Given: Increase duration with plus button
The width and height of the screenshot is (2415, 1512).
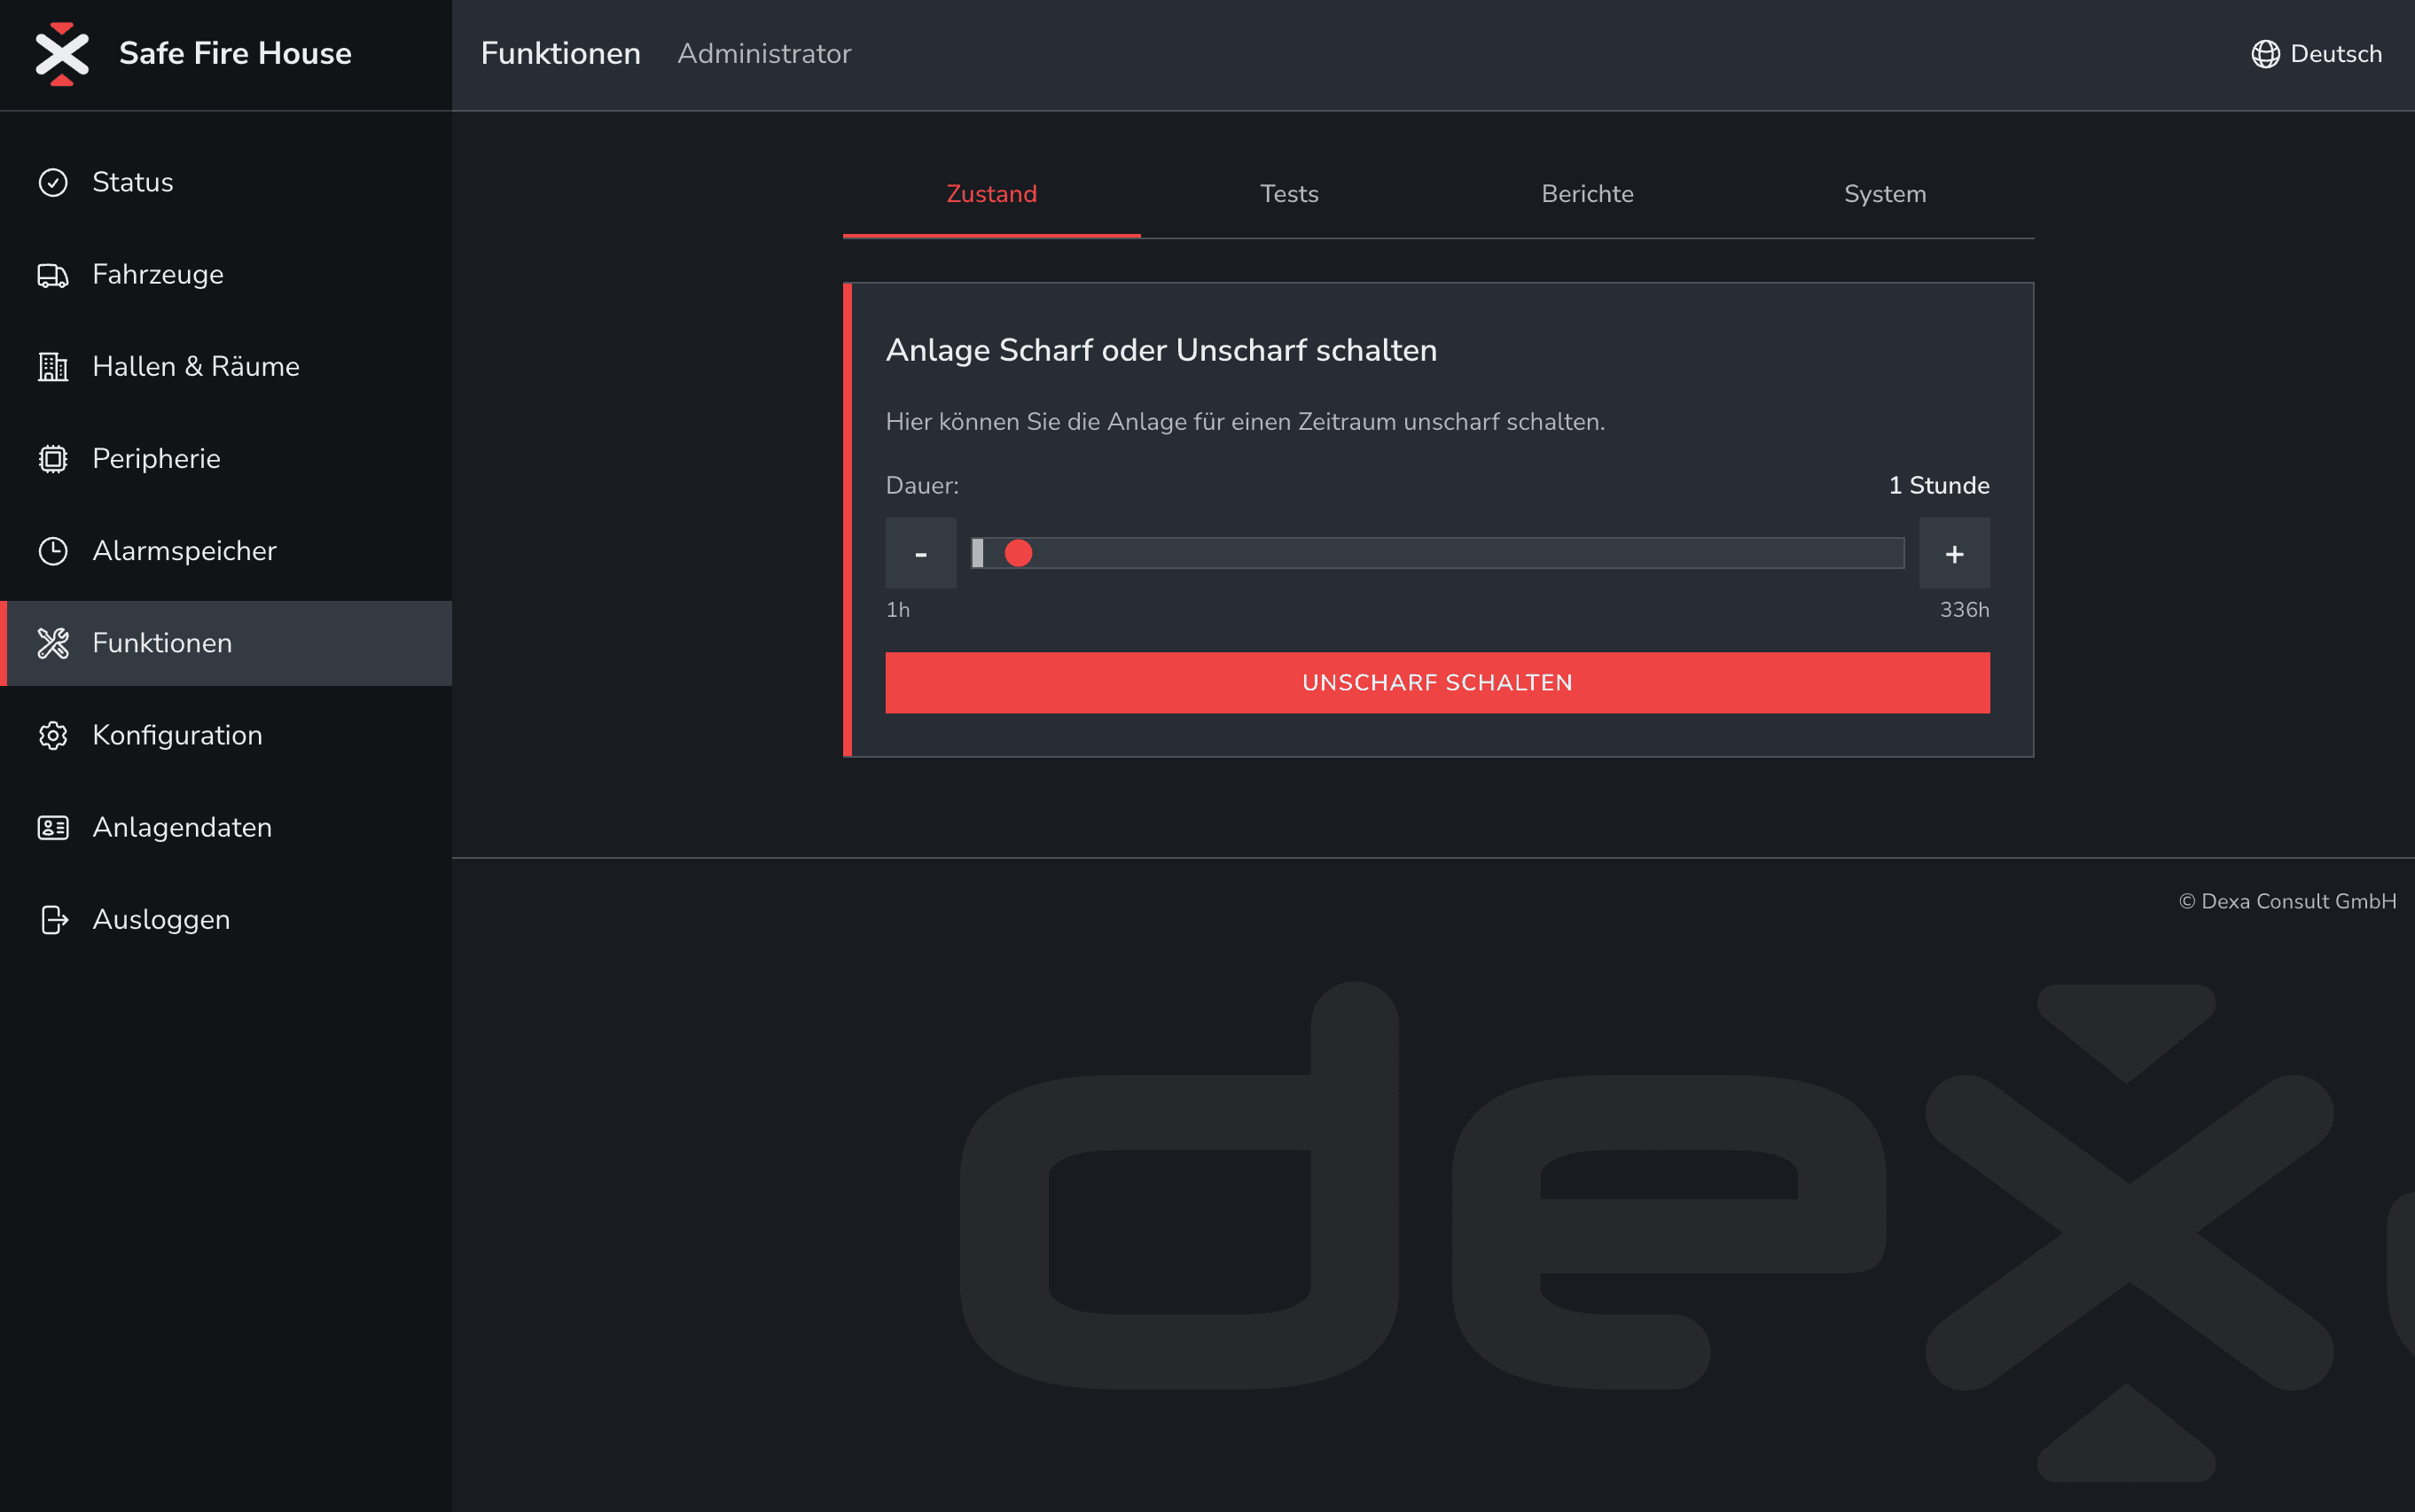Looking at the screenshot, I should (1954, 553).
